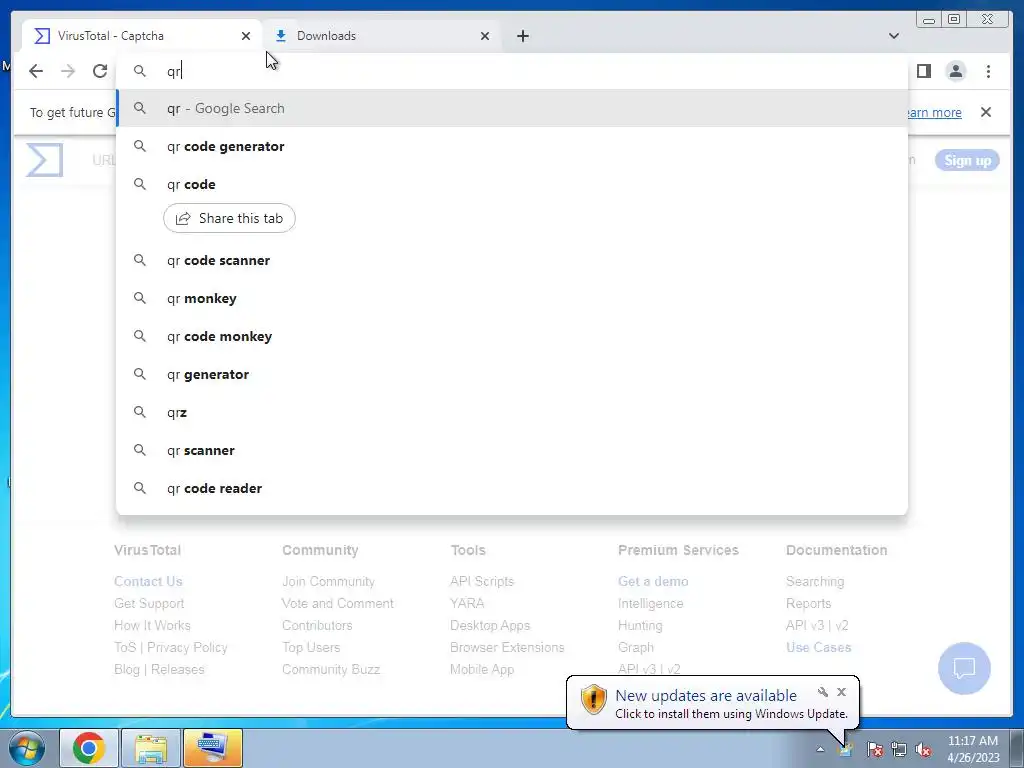This screenshot has height=768, width=1024.
Task: Reload the page with the refresh icon
Action: (100, 71)
